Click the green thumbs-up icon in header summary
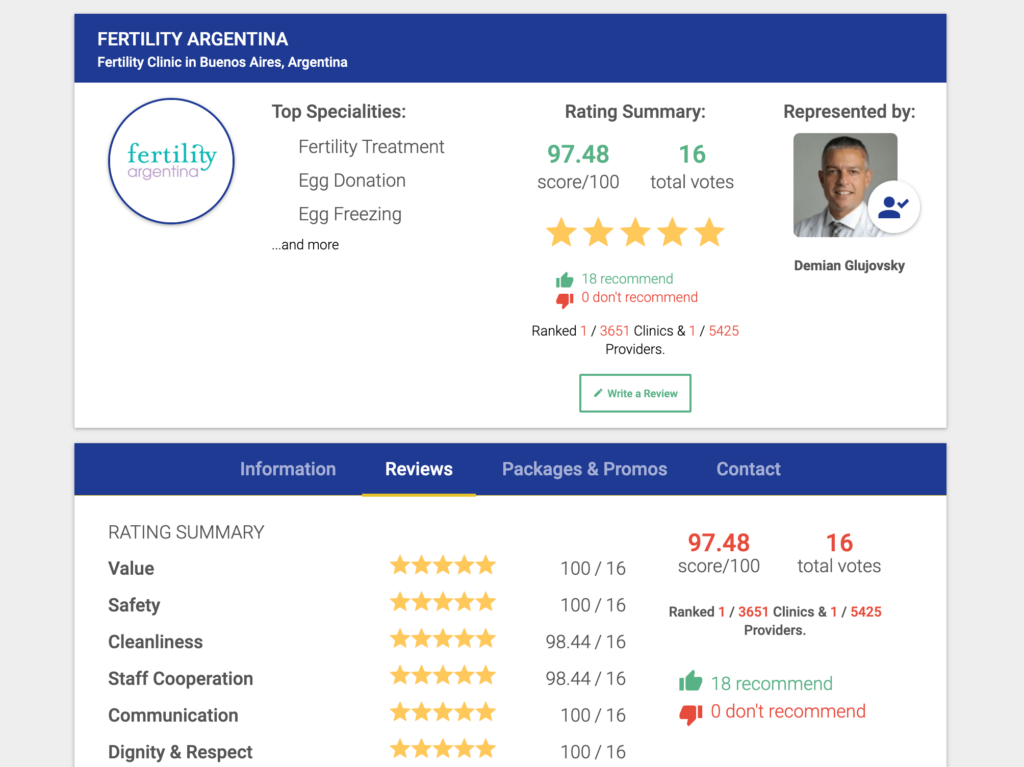 (x=565, y=280)
